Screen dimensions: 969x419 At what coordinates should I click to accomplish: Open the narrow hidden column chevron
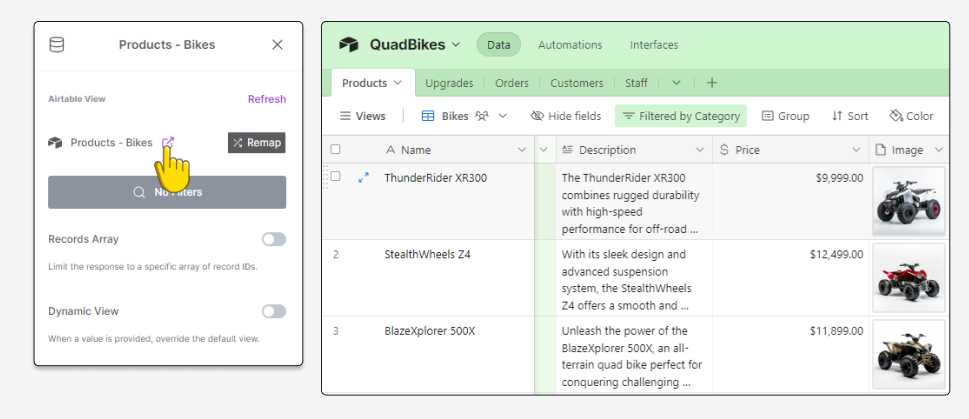(x=544, y=150)
